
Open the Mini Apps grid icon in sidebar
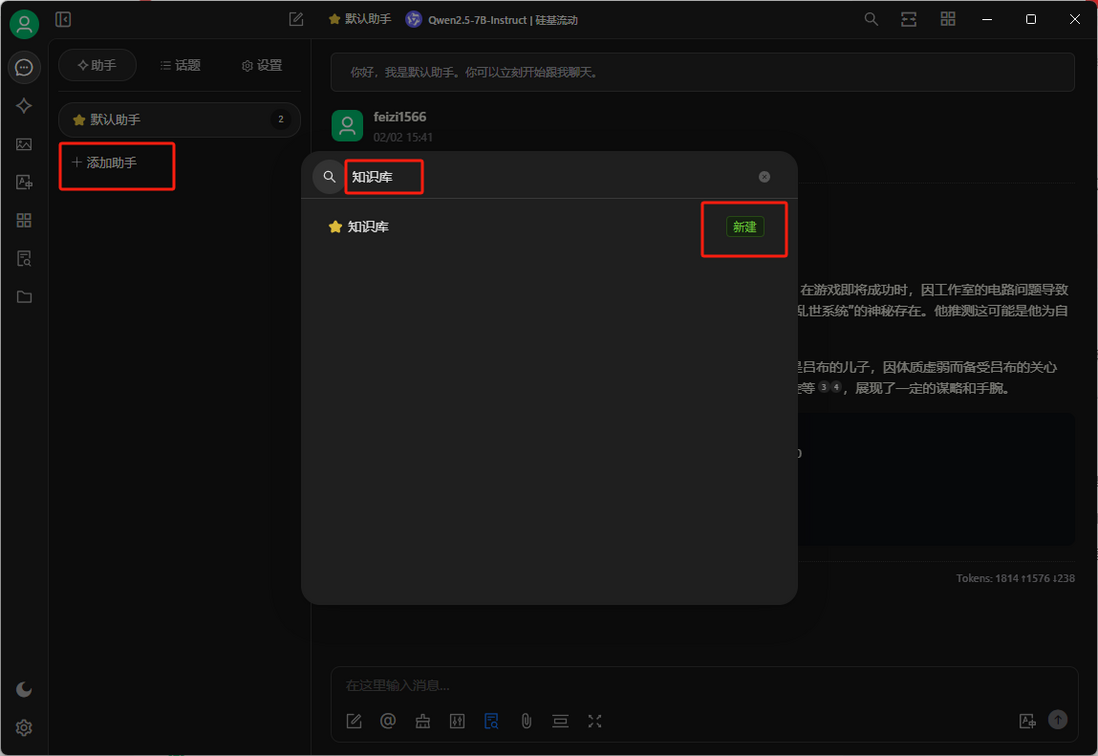(24, 220)
